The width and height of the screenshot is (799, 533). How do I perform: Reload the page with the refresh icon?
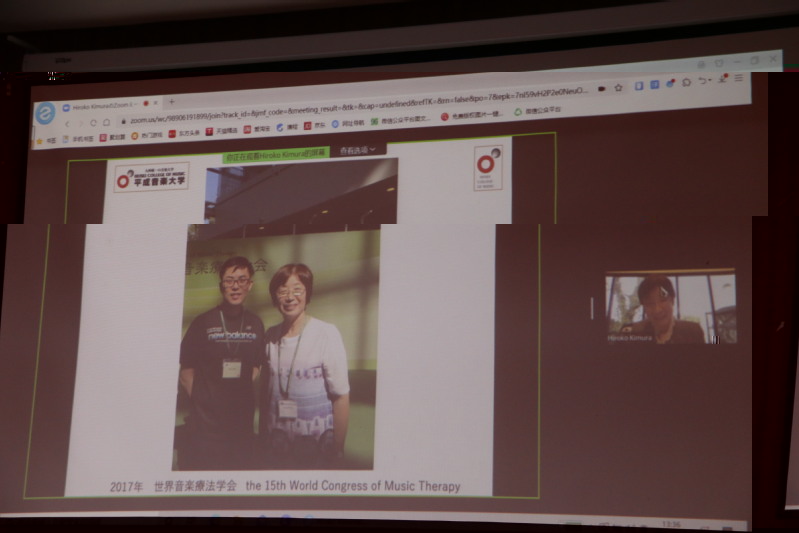point(93,123)
